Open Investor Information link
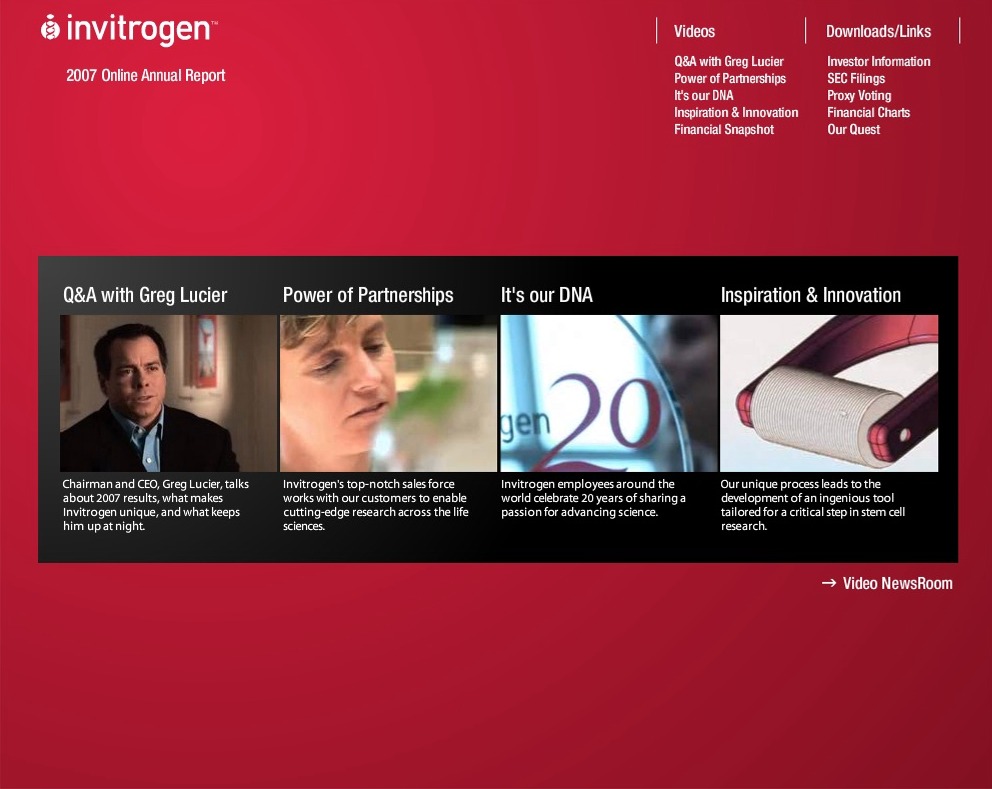This screenshot has height=789, width=992. tap(878, 62)
